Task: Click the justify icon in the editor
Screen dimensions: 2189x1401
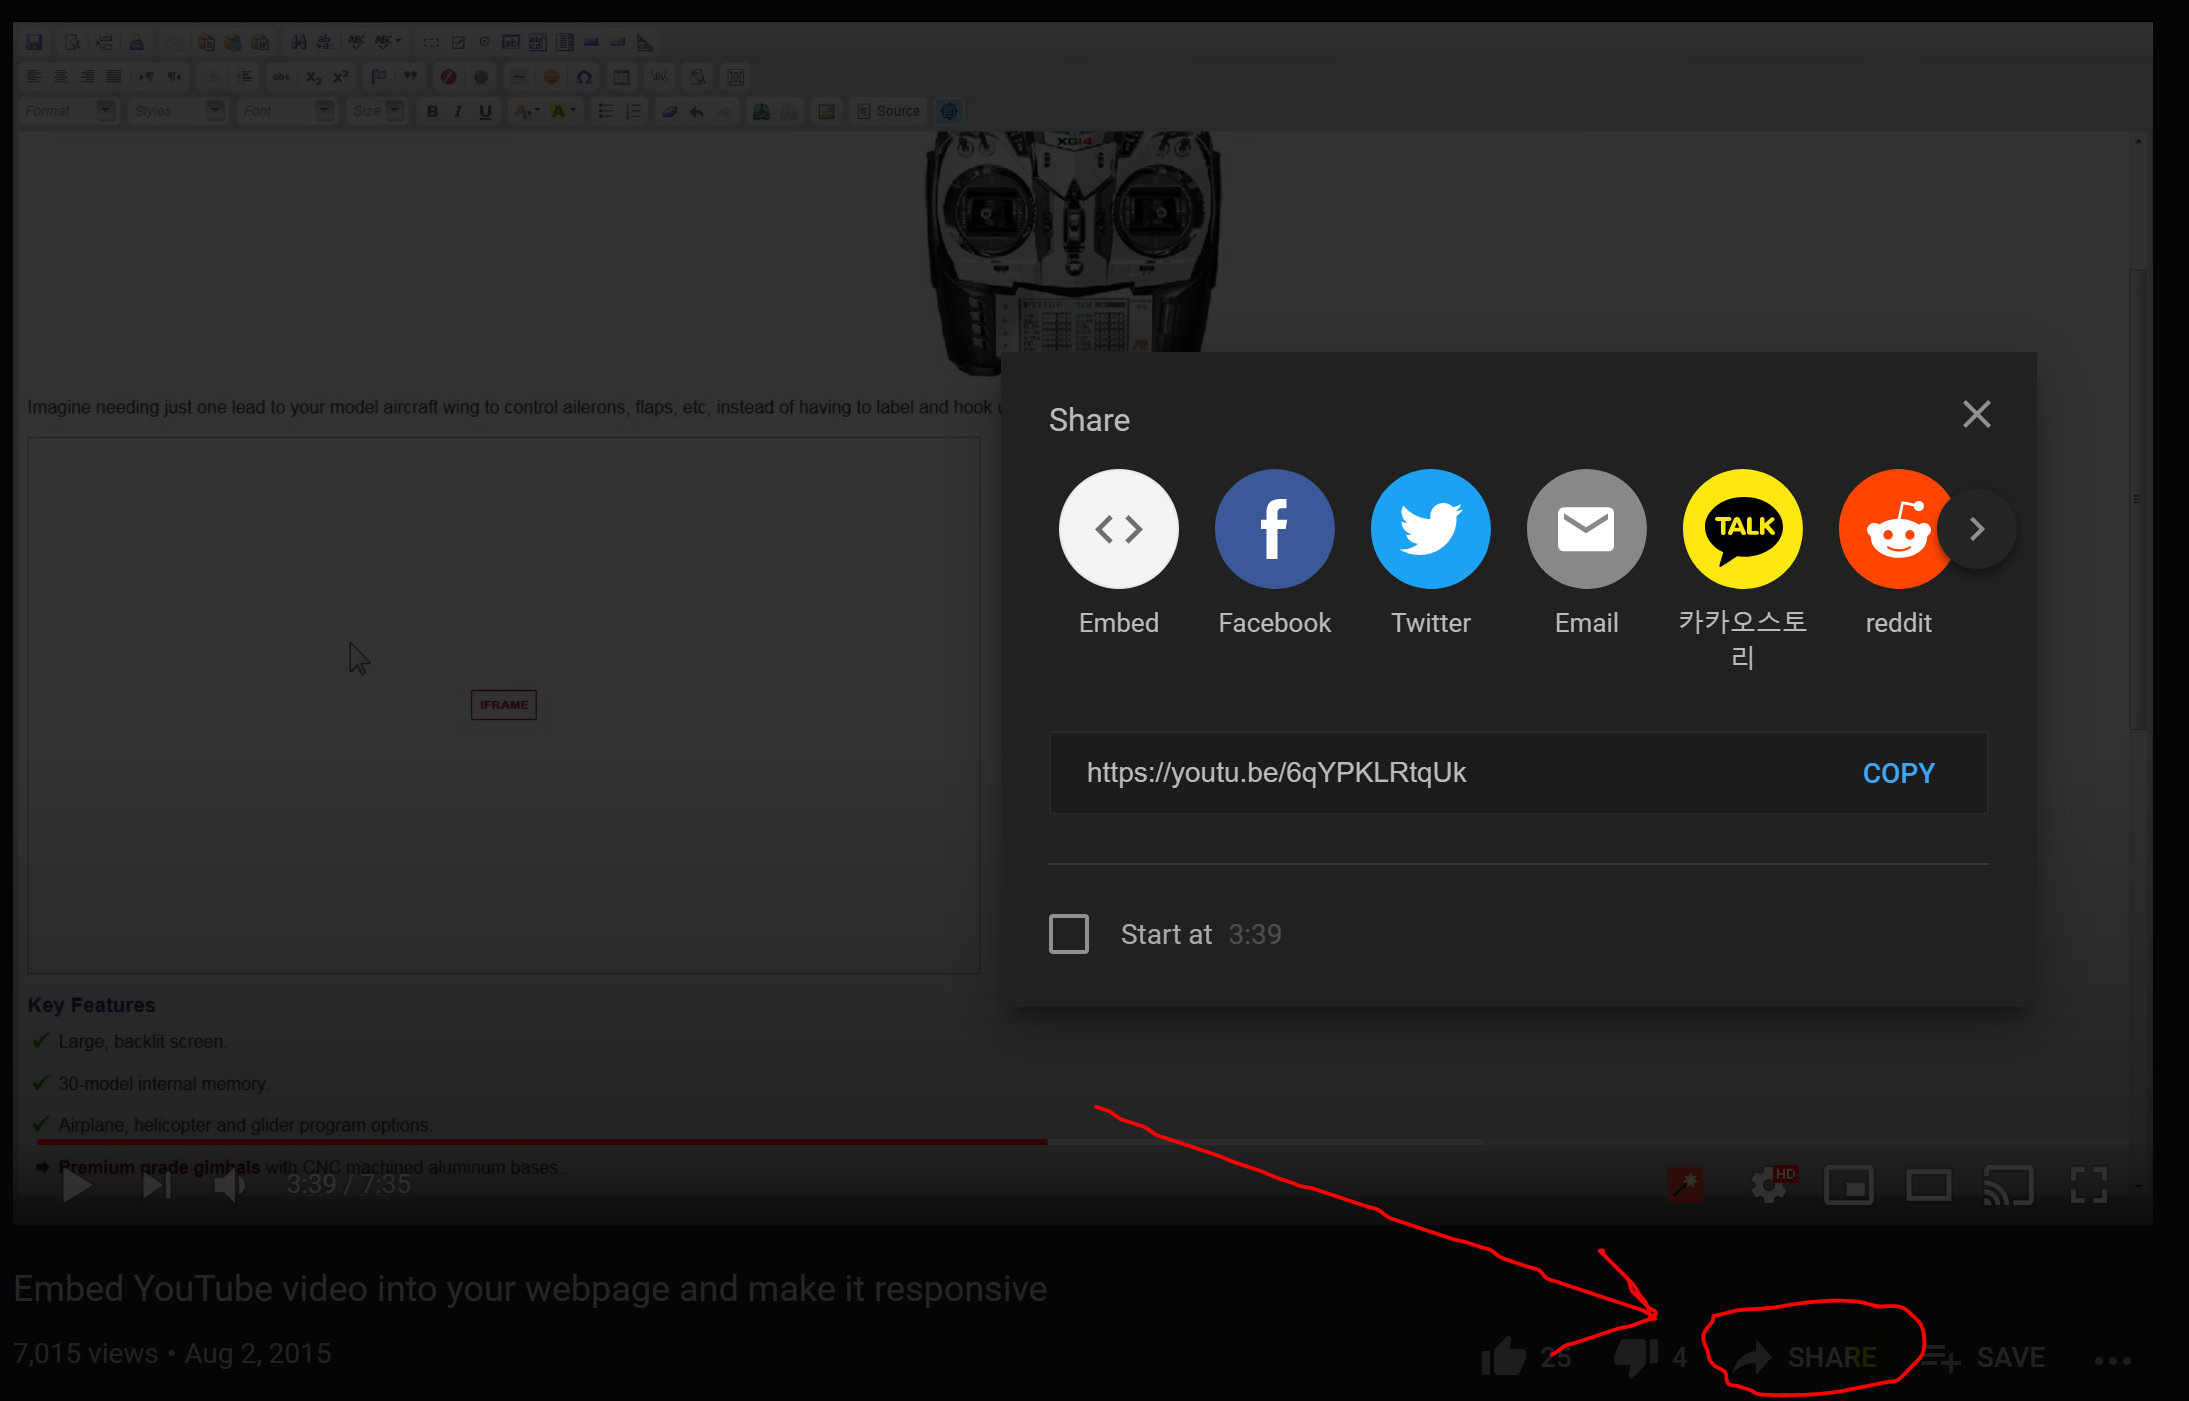Action: (114, 76)
